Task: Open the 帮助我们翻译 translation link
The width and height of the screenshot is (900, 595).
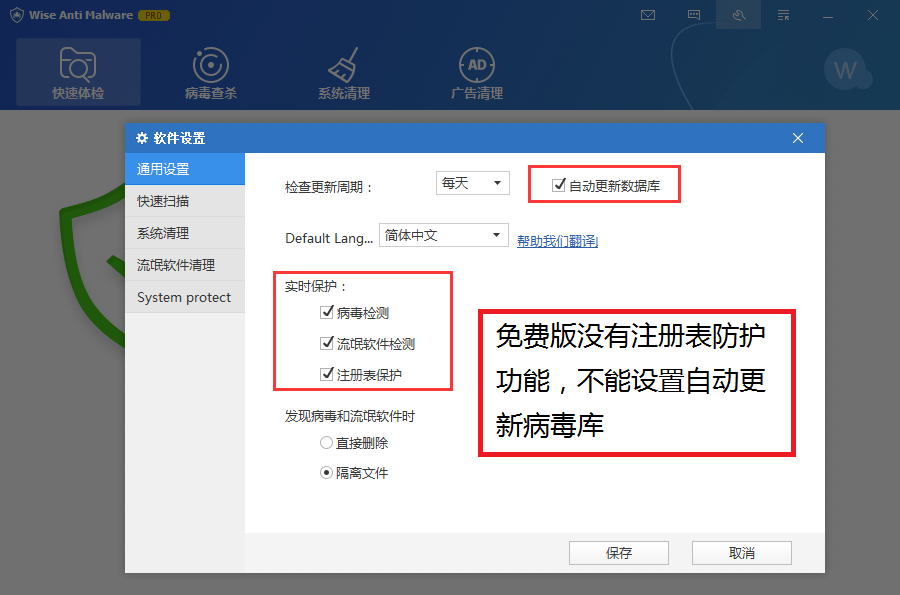Action: click(x=557, y=240)
